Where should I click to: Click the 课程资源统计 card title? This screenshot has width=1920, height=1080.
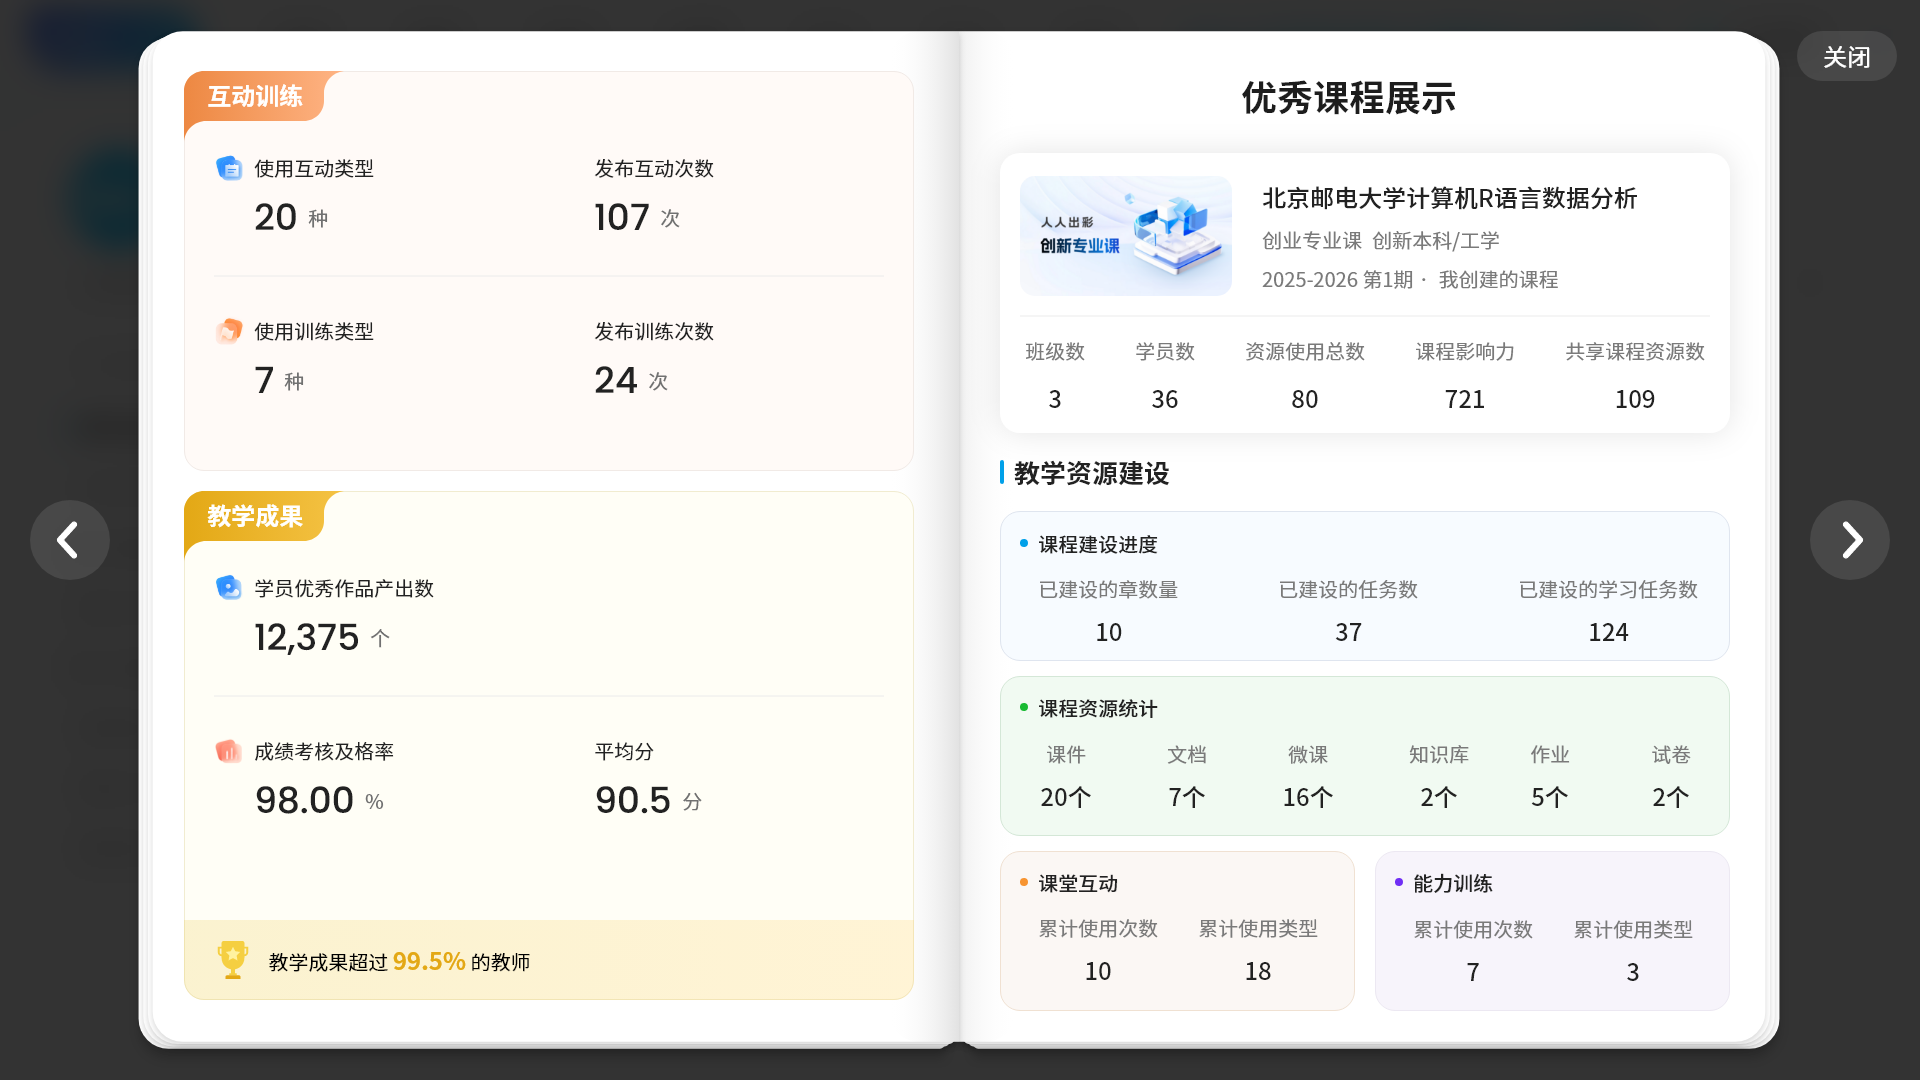[x=1098, y=708]
